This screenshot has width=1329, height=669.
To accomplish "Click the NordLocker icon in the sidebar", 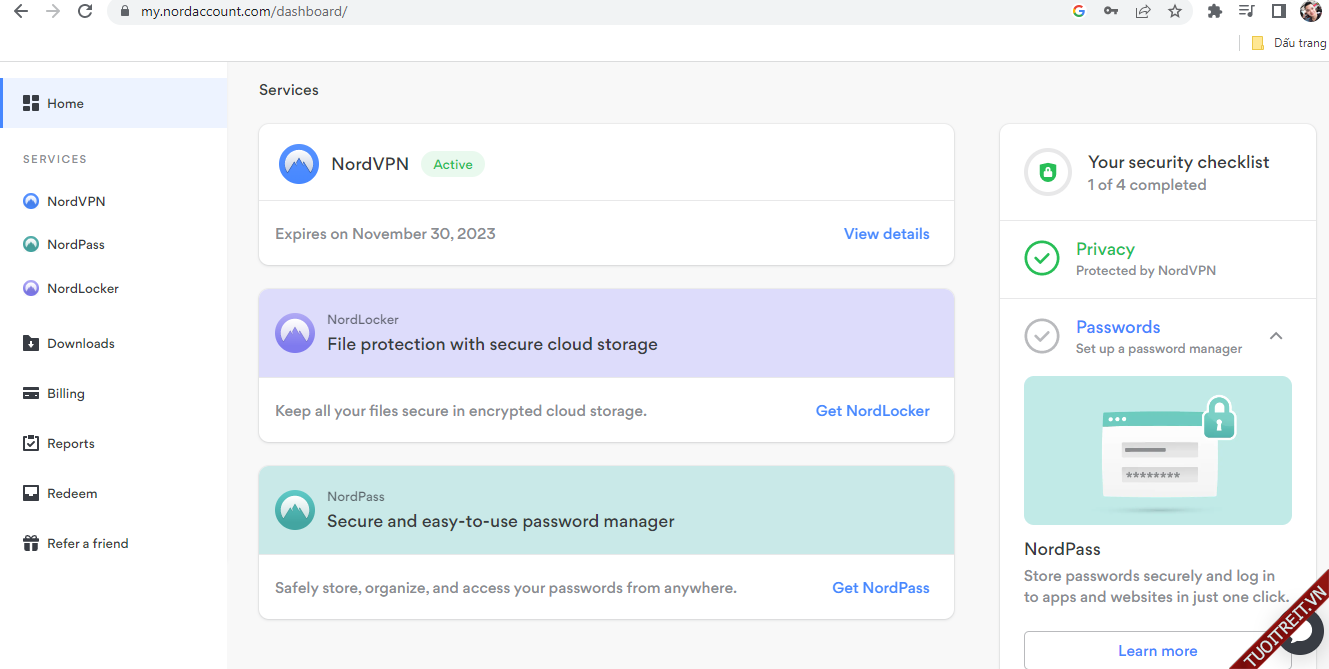I will pos(31,288).
